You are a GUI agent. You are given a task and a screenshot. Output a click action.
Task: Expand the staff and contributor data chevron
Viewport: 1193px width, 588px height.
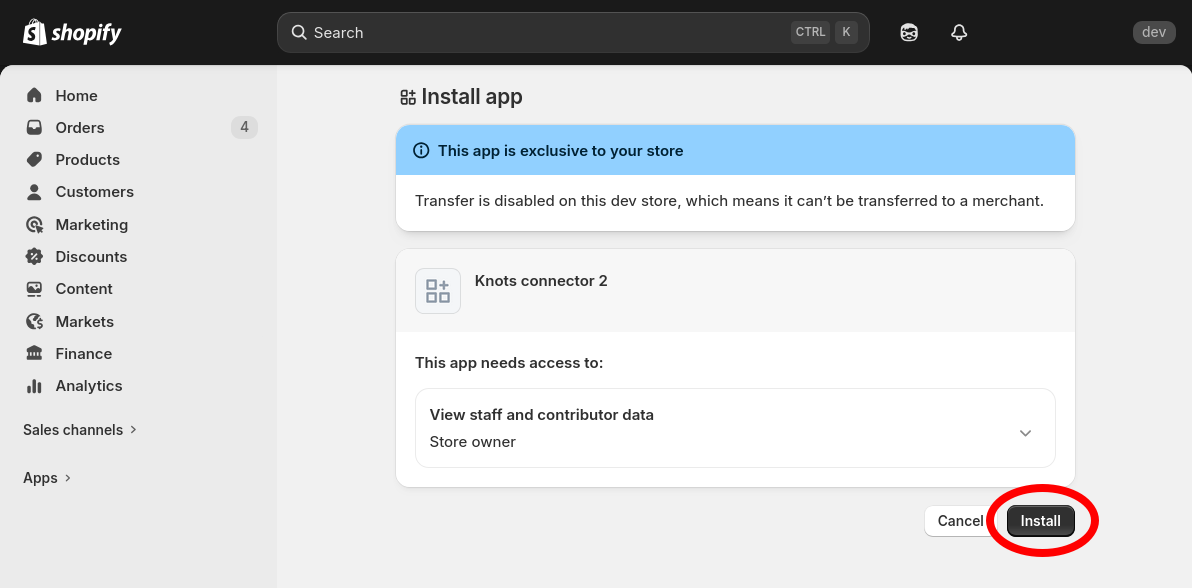[1025, 433]
